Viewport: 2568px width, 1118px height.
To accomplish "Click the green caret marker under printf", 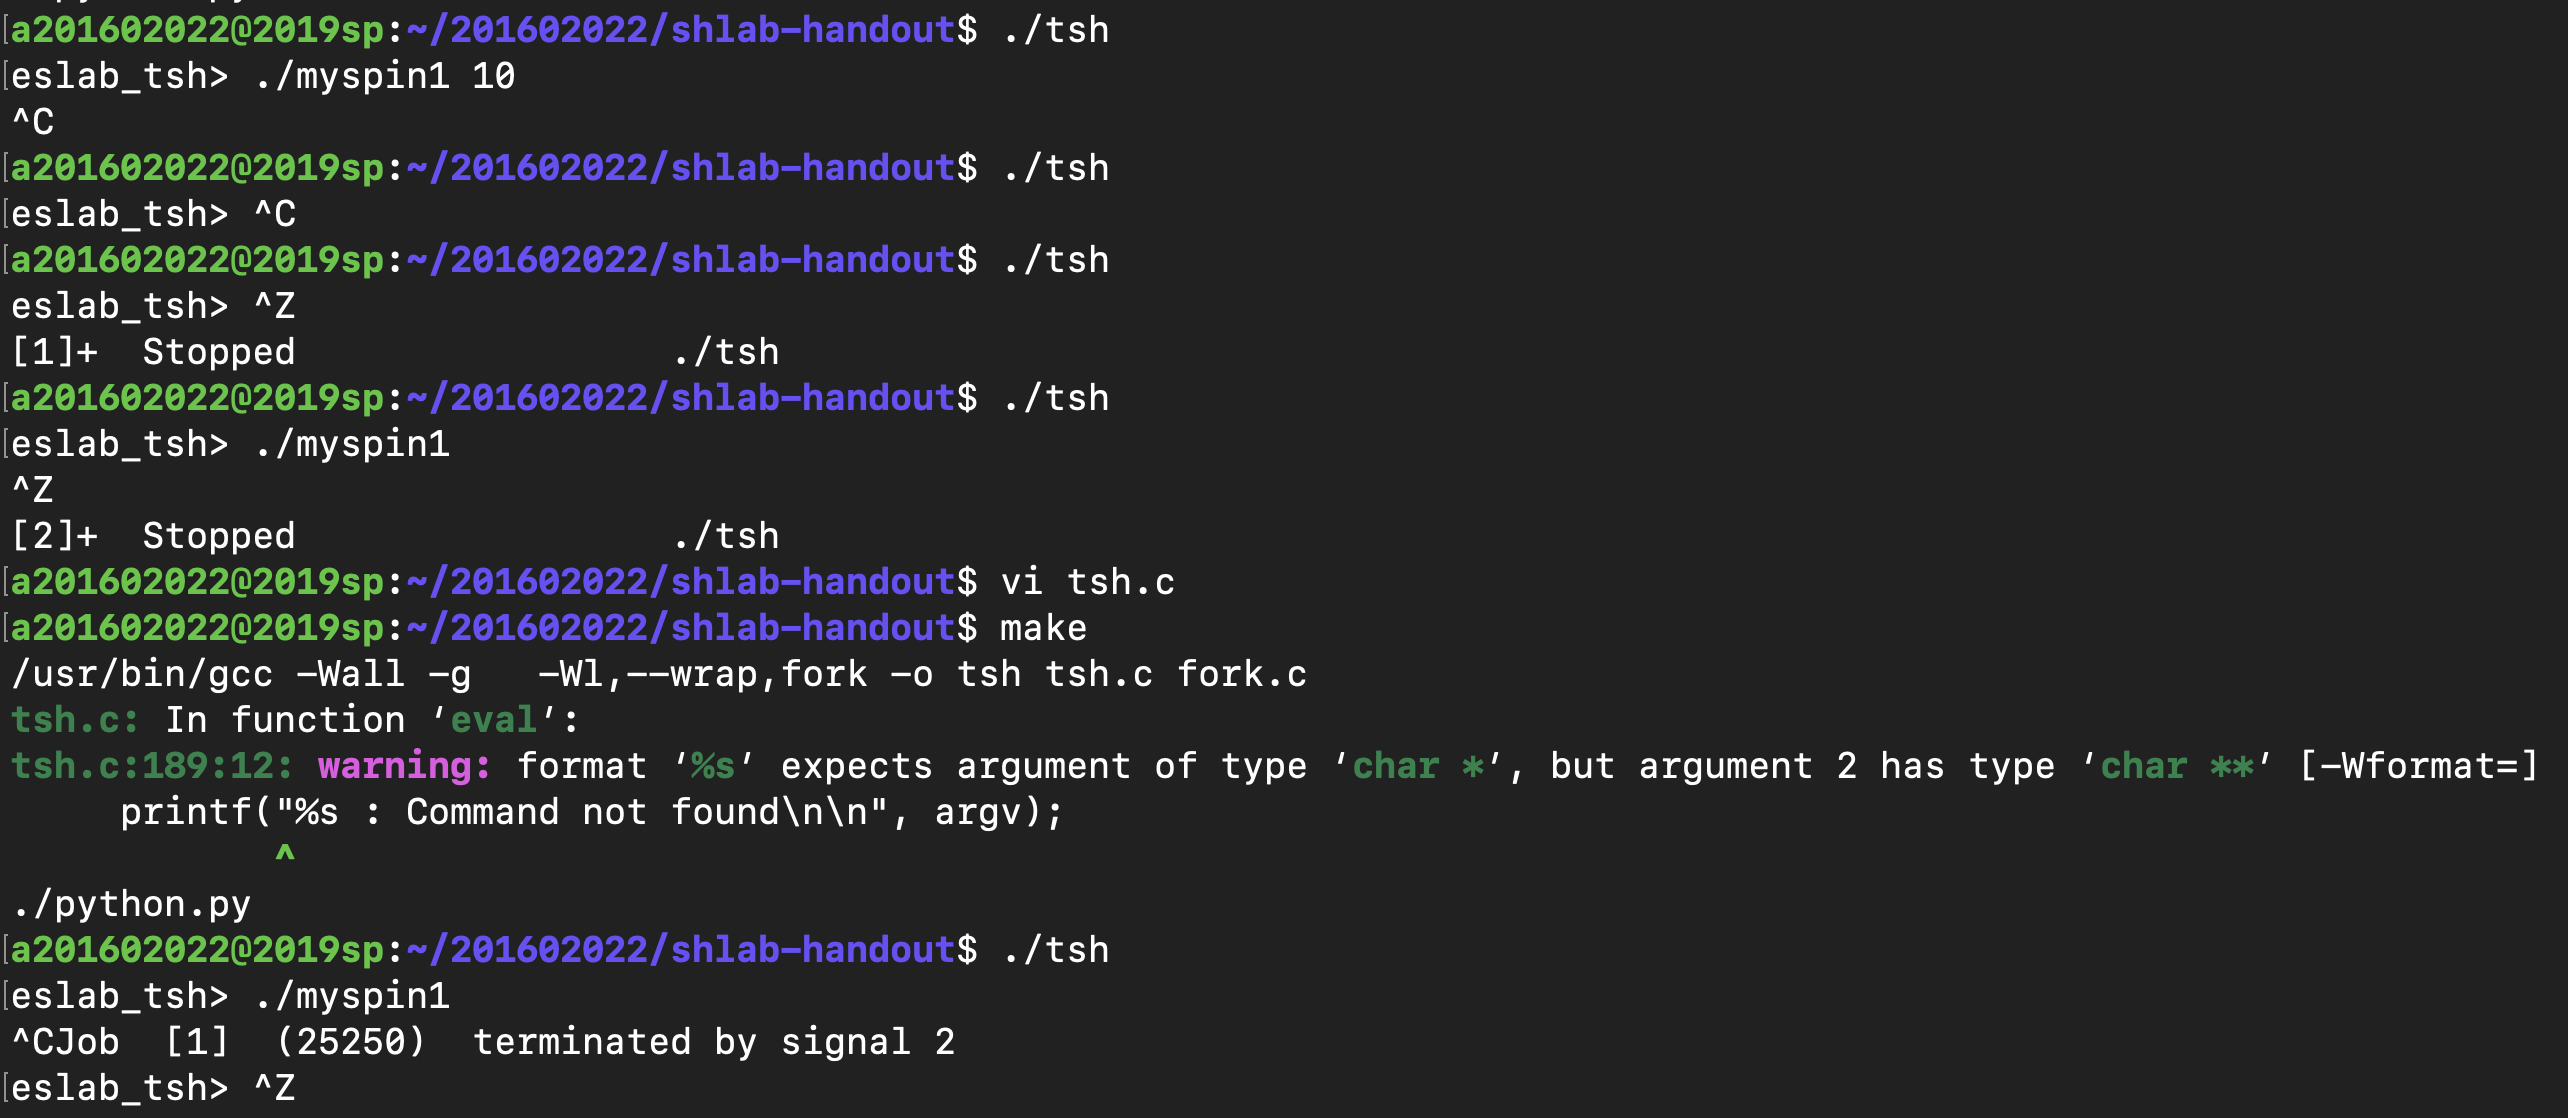I will click(x=285, y=854).
